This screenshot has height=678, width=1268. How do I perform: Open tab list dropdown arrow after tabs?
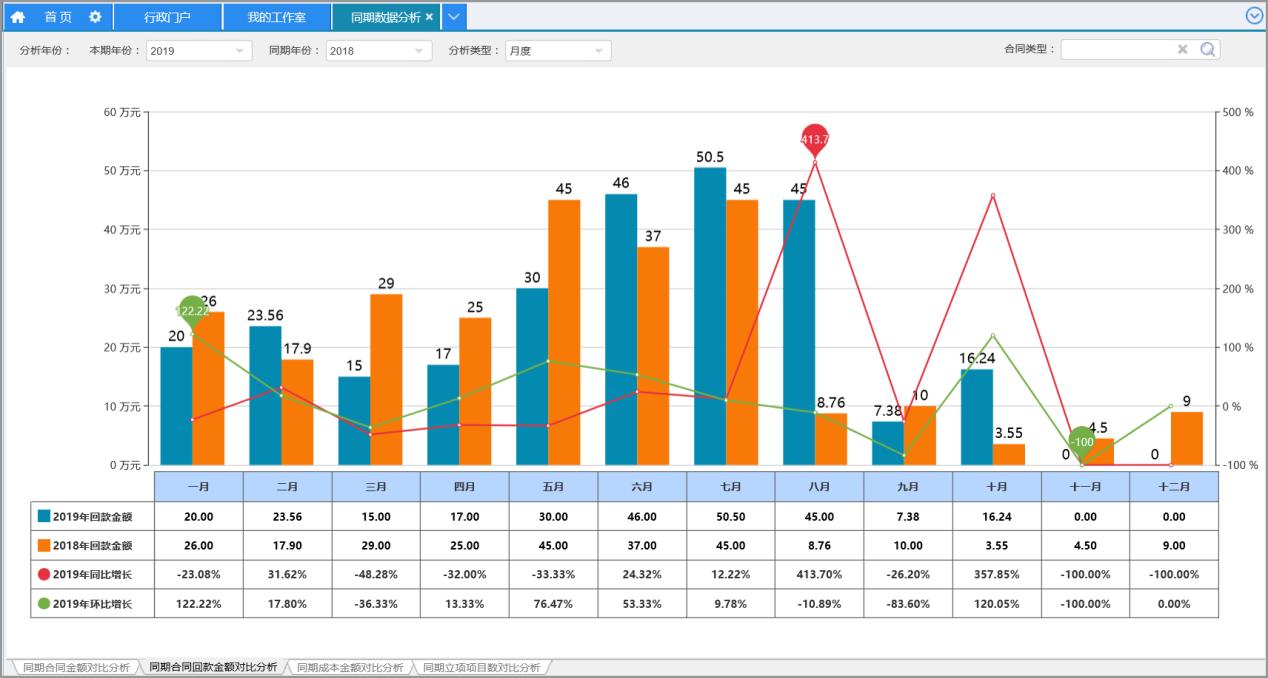pyautogui.click(x=453, y=17)
